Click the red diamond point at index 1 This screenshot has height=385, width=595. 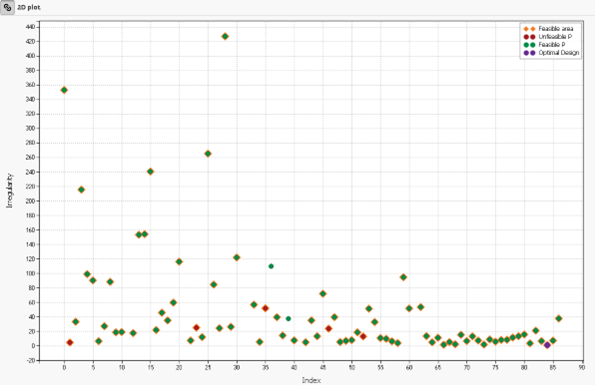(x=70, y=343)
